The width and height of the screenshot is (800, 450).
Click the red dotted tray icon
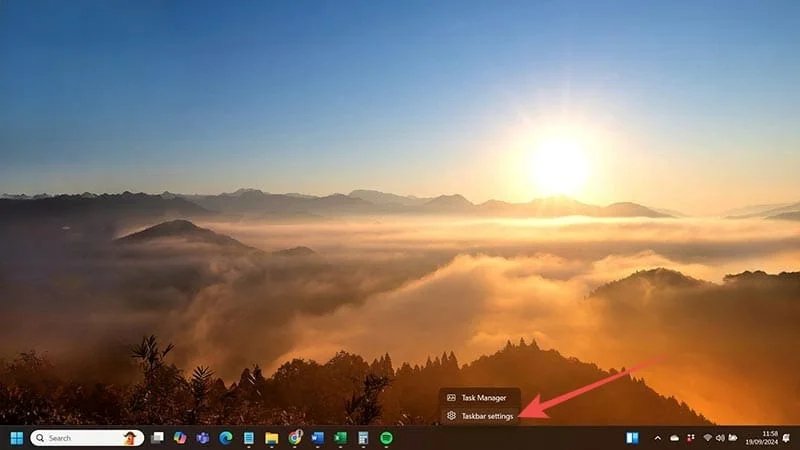click(690, 438)
